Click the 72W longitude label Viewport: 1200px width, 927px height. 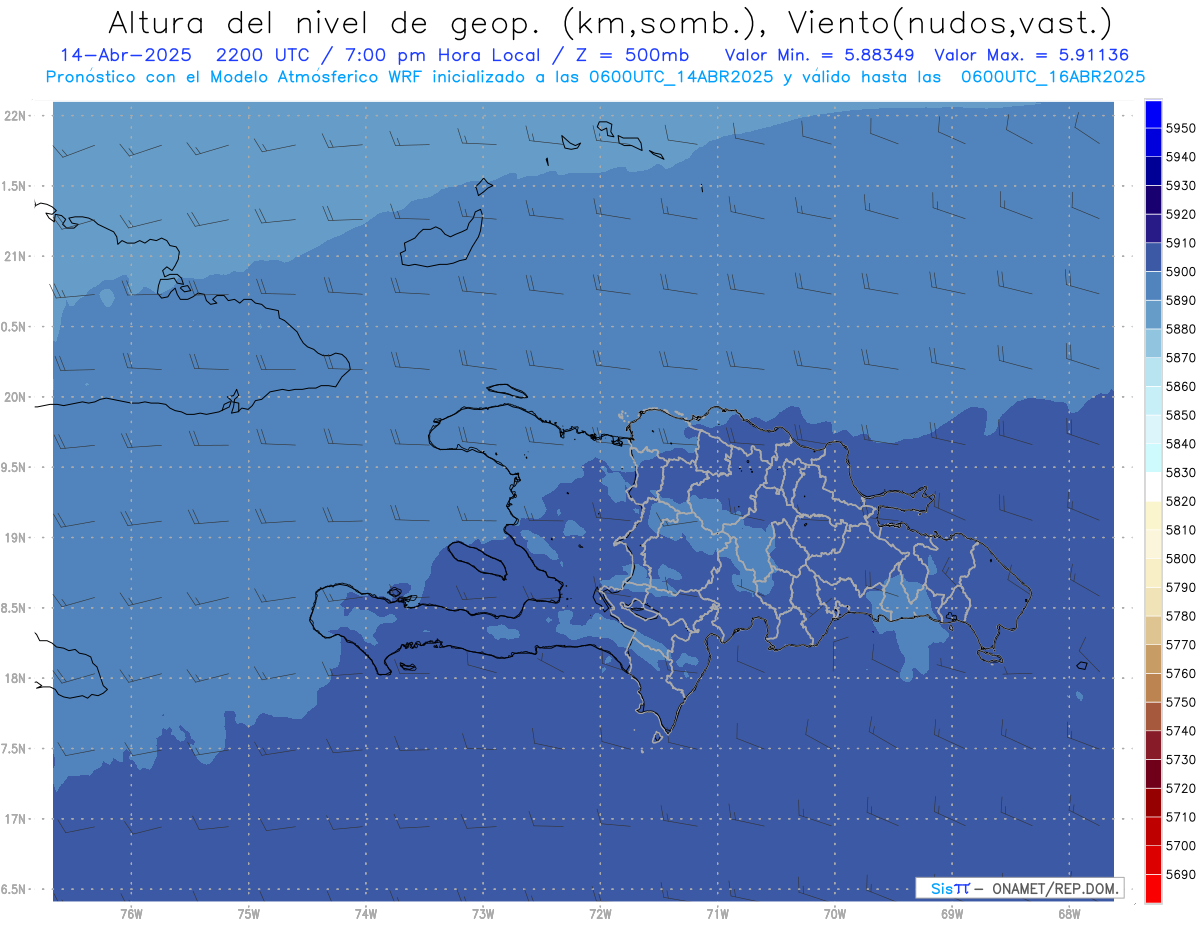pos(600,913)
